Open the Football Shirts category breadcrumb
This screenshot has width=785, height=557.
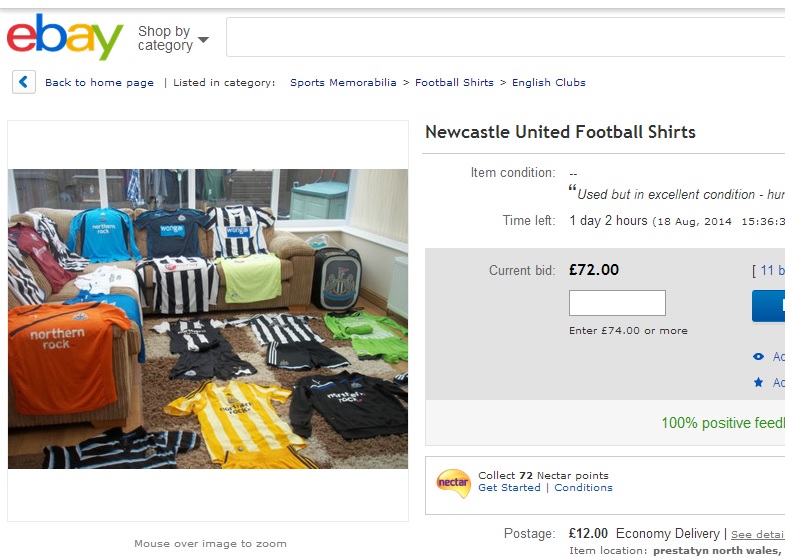pos(454,83)
